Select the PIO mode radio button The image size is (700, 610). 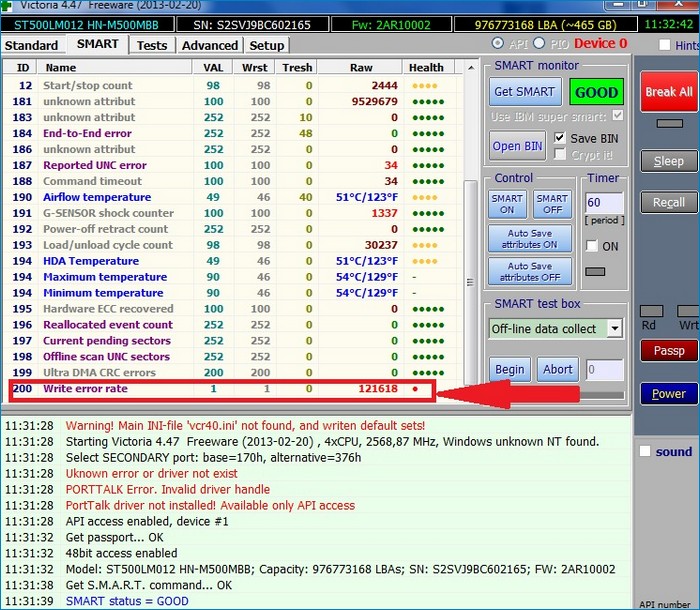540,44
